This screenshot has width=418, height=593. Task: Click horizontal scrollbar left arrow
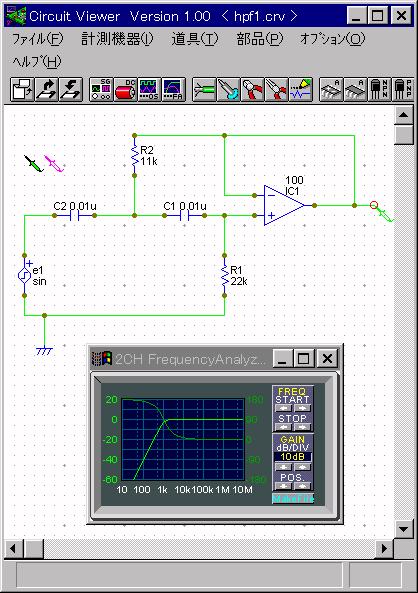click(14, 548)
